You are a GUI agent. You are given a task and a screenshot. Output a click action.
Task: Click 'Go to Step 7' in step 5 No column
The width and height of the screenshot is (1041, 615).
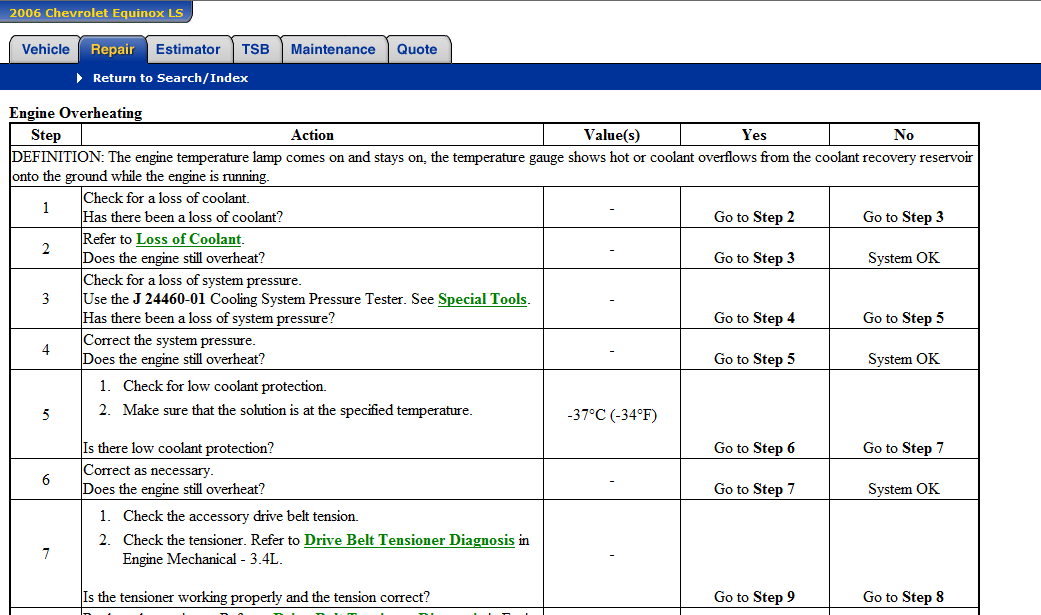904,448
